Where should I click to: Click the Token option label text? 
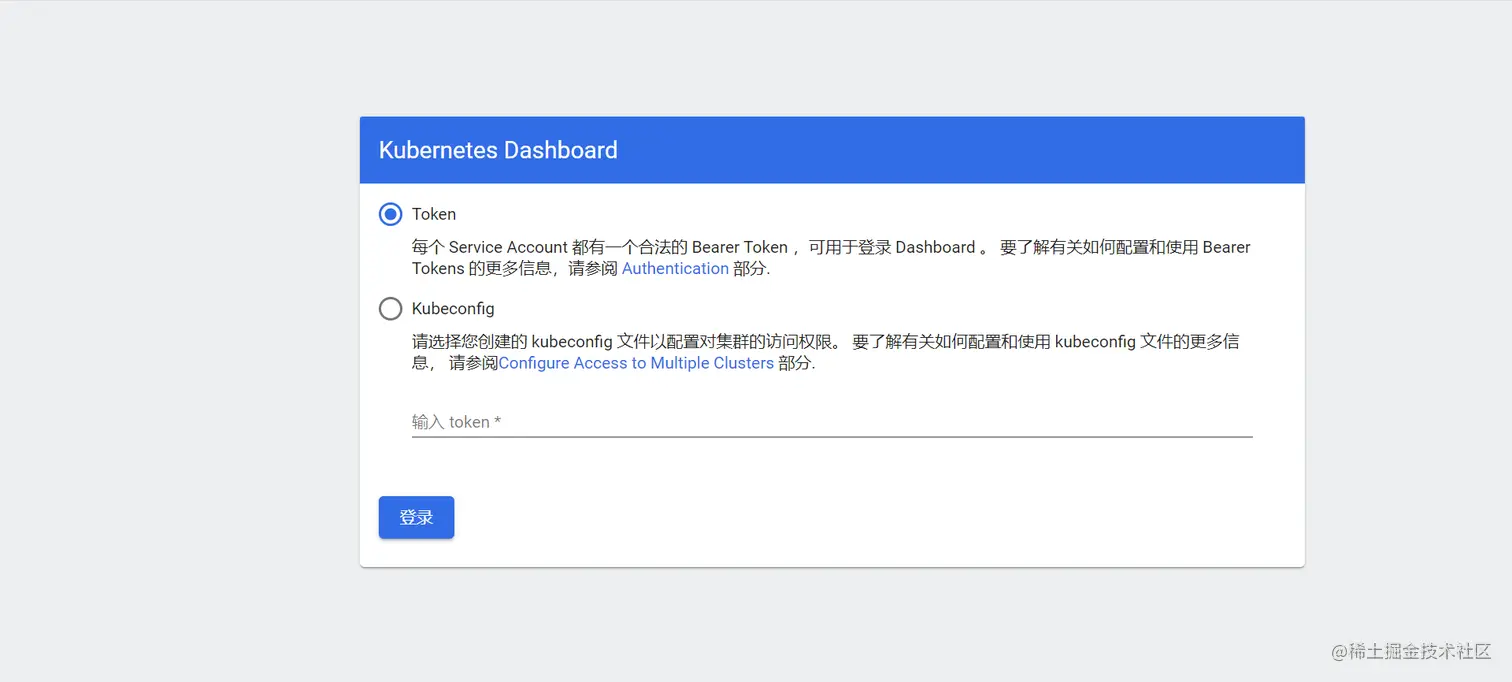[434, 214]
